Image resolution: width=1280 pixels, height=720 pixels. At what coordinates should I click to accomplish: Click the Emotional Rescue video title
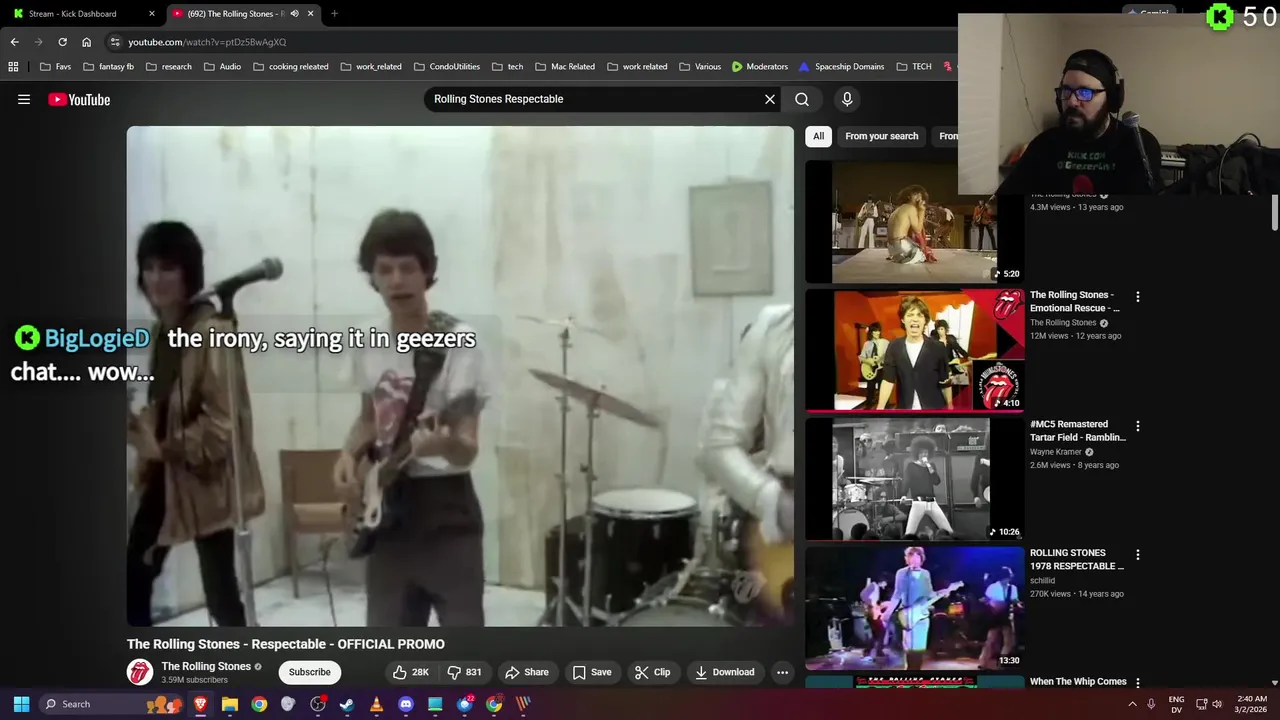click(x=1075, y=301)
